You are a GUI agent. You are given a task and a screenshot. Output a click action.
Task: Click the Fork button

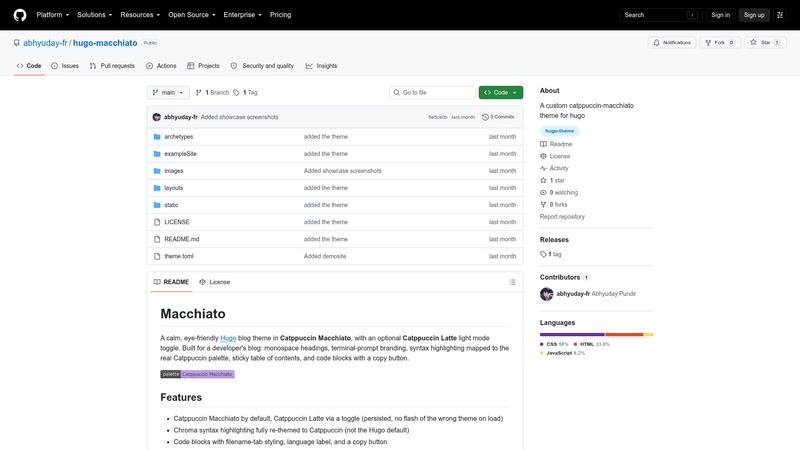[720, 43]
